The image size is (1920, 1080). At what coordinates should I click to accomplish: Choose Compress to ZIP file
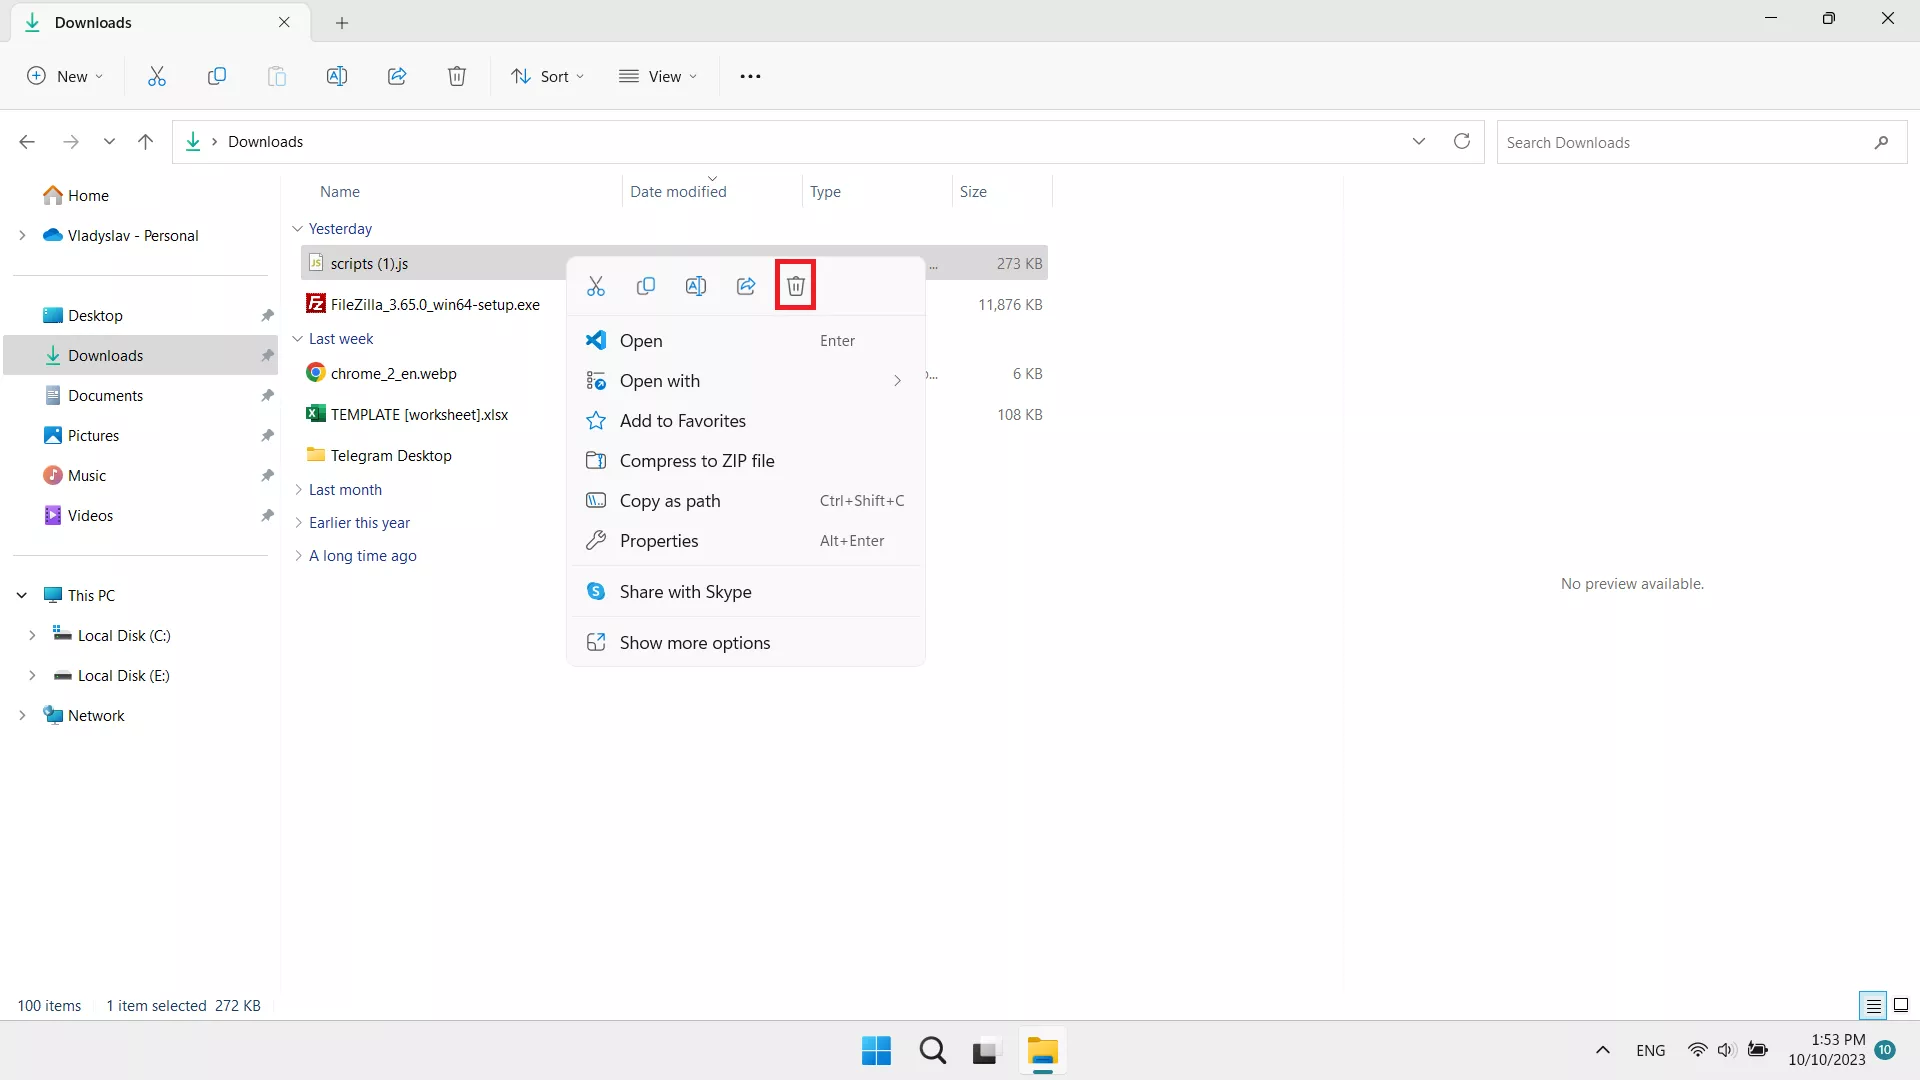coord(697,461)
